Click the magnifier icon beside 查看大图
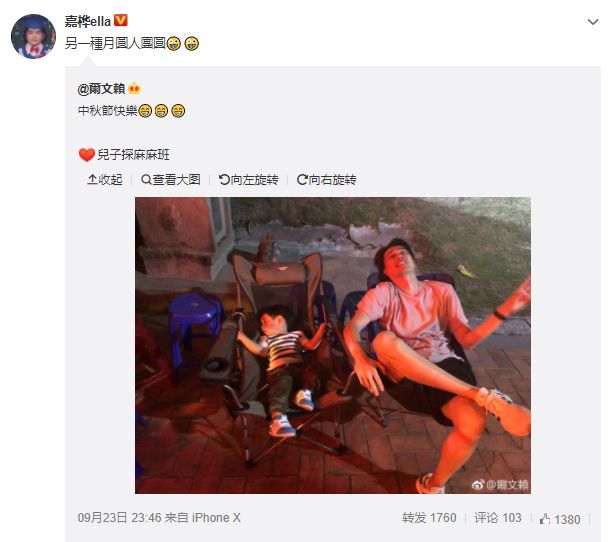 [146, 180]
